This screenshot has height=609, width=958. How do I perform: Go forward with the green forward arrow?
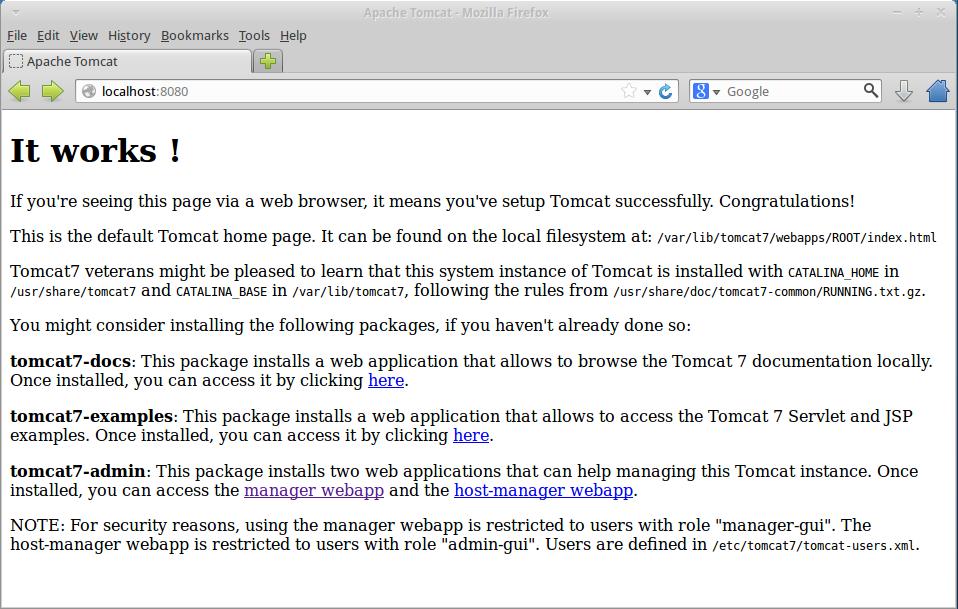53,92
